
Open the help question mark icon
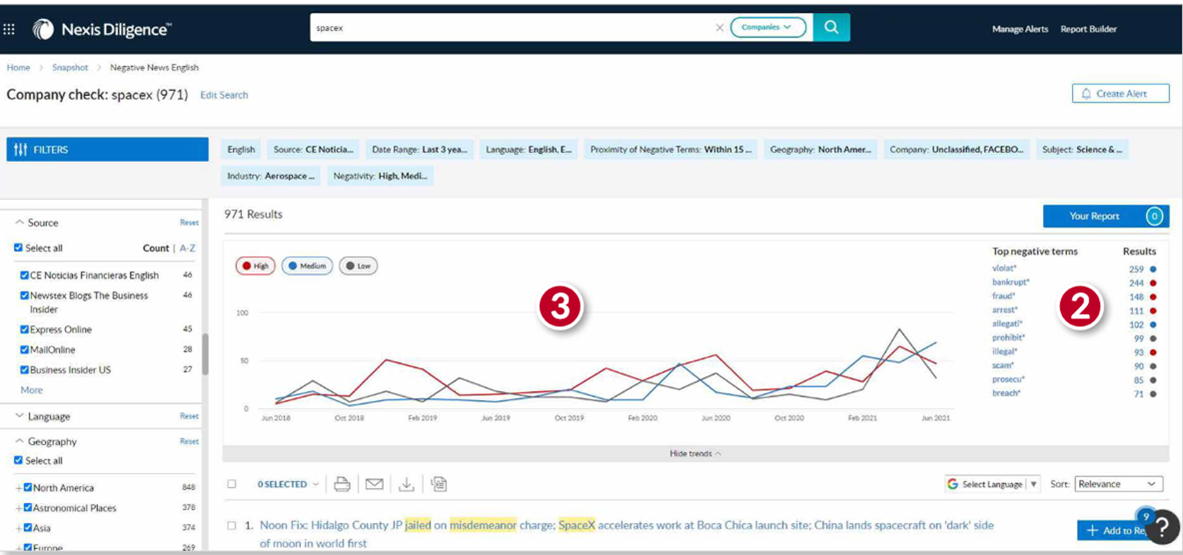1164,525
